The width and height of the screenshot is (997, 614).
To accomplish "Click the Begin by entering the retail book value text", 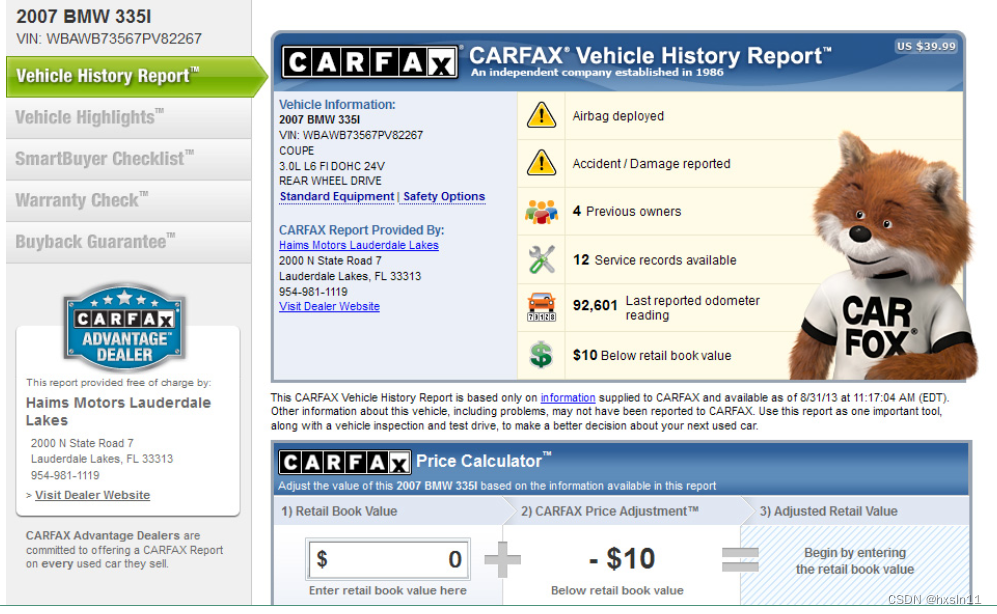I will (855, 561).
